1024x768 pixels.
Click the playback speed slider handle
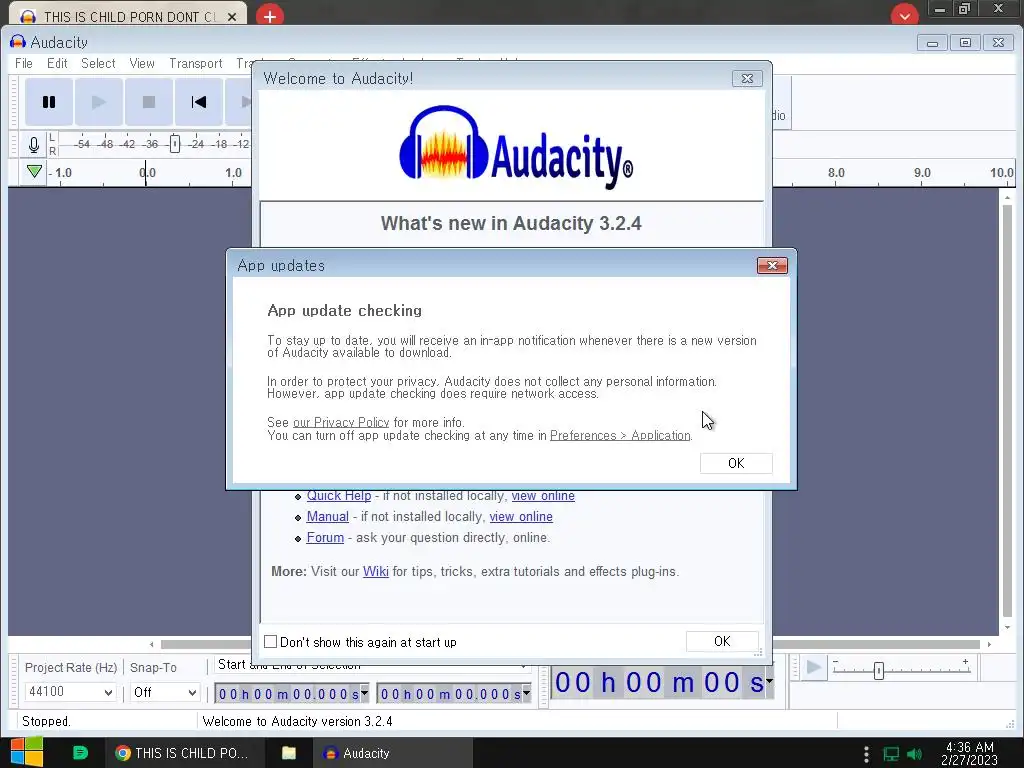pyautogui.click(x=878, y=670)
